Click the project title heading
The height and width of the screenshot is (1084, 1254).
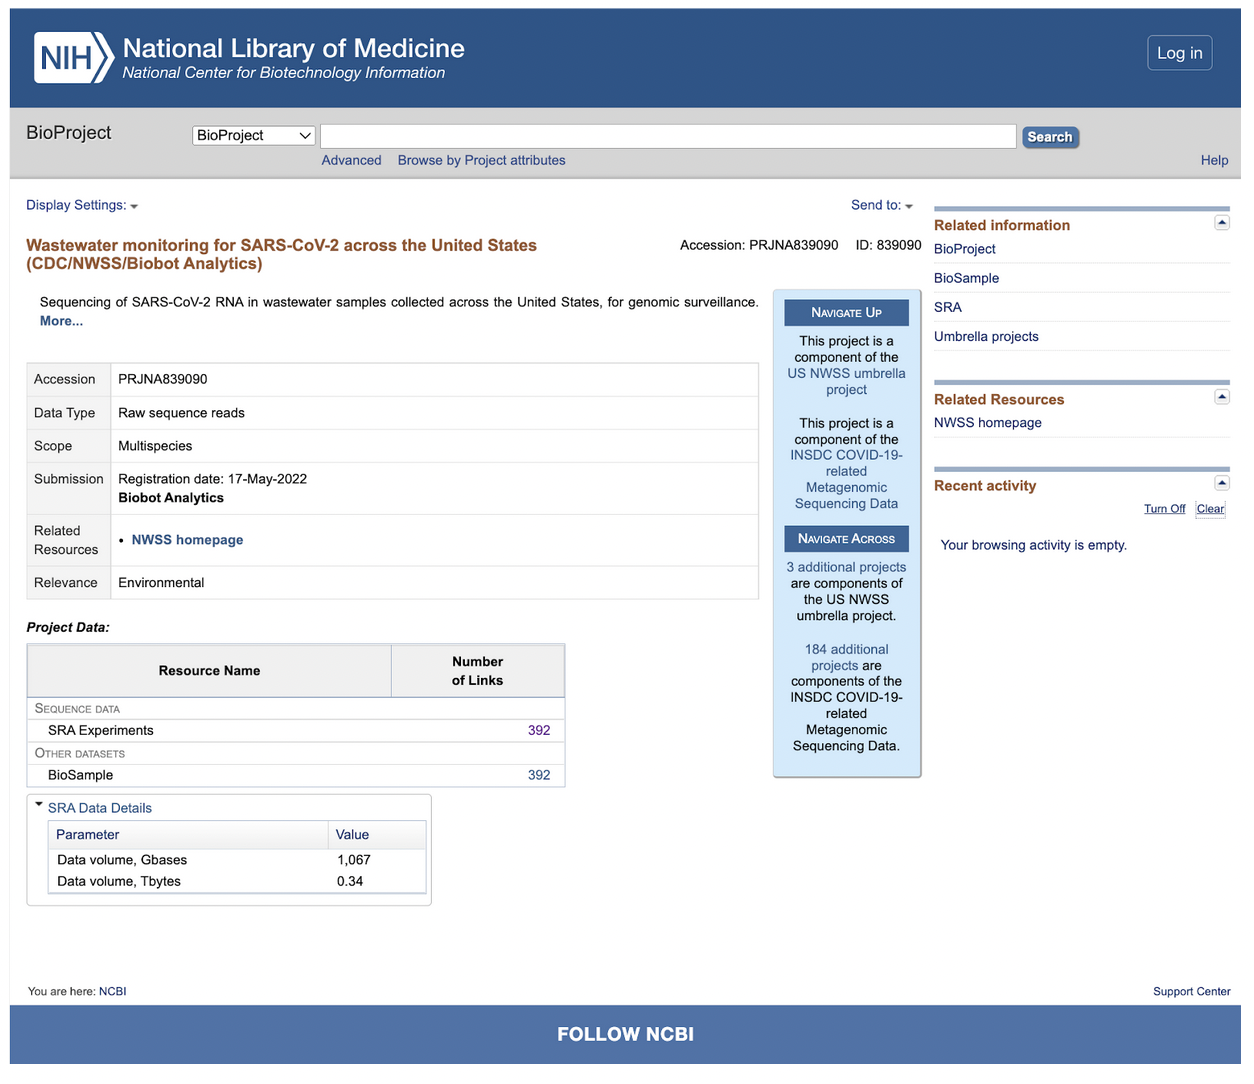coord(281,254)
